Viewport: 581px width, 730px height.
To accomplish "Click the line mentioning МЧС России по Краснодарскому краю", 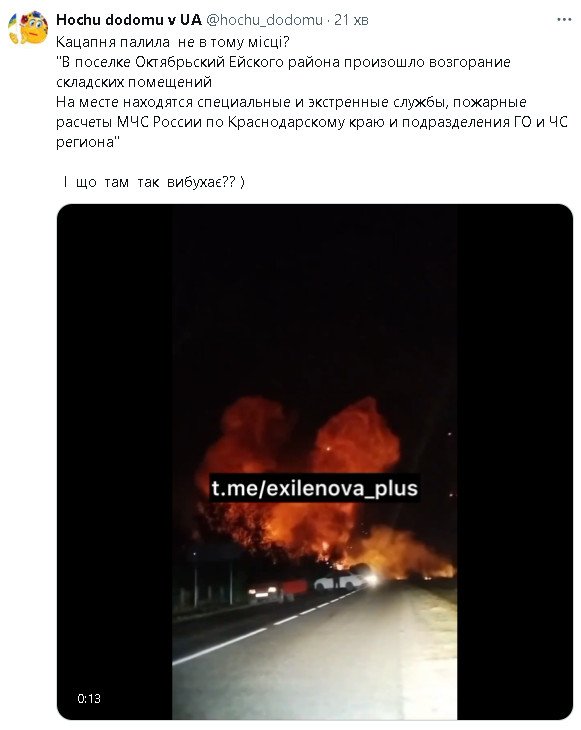I will (x=312, y=122).
